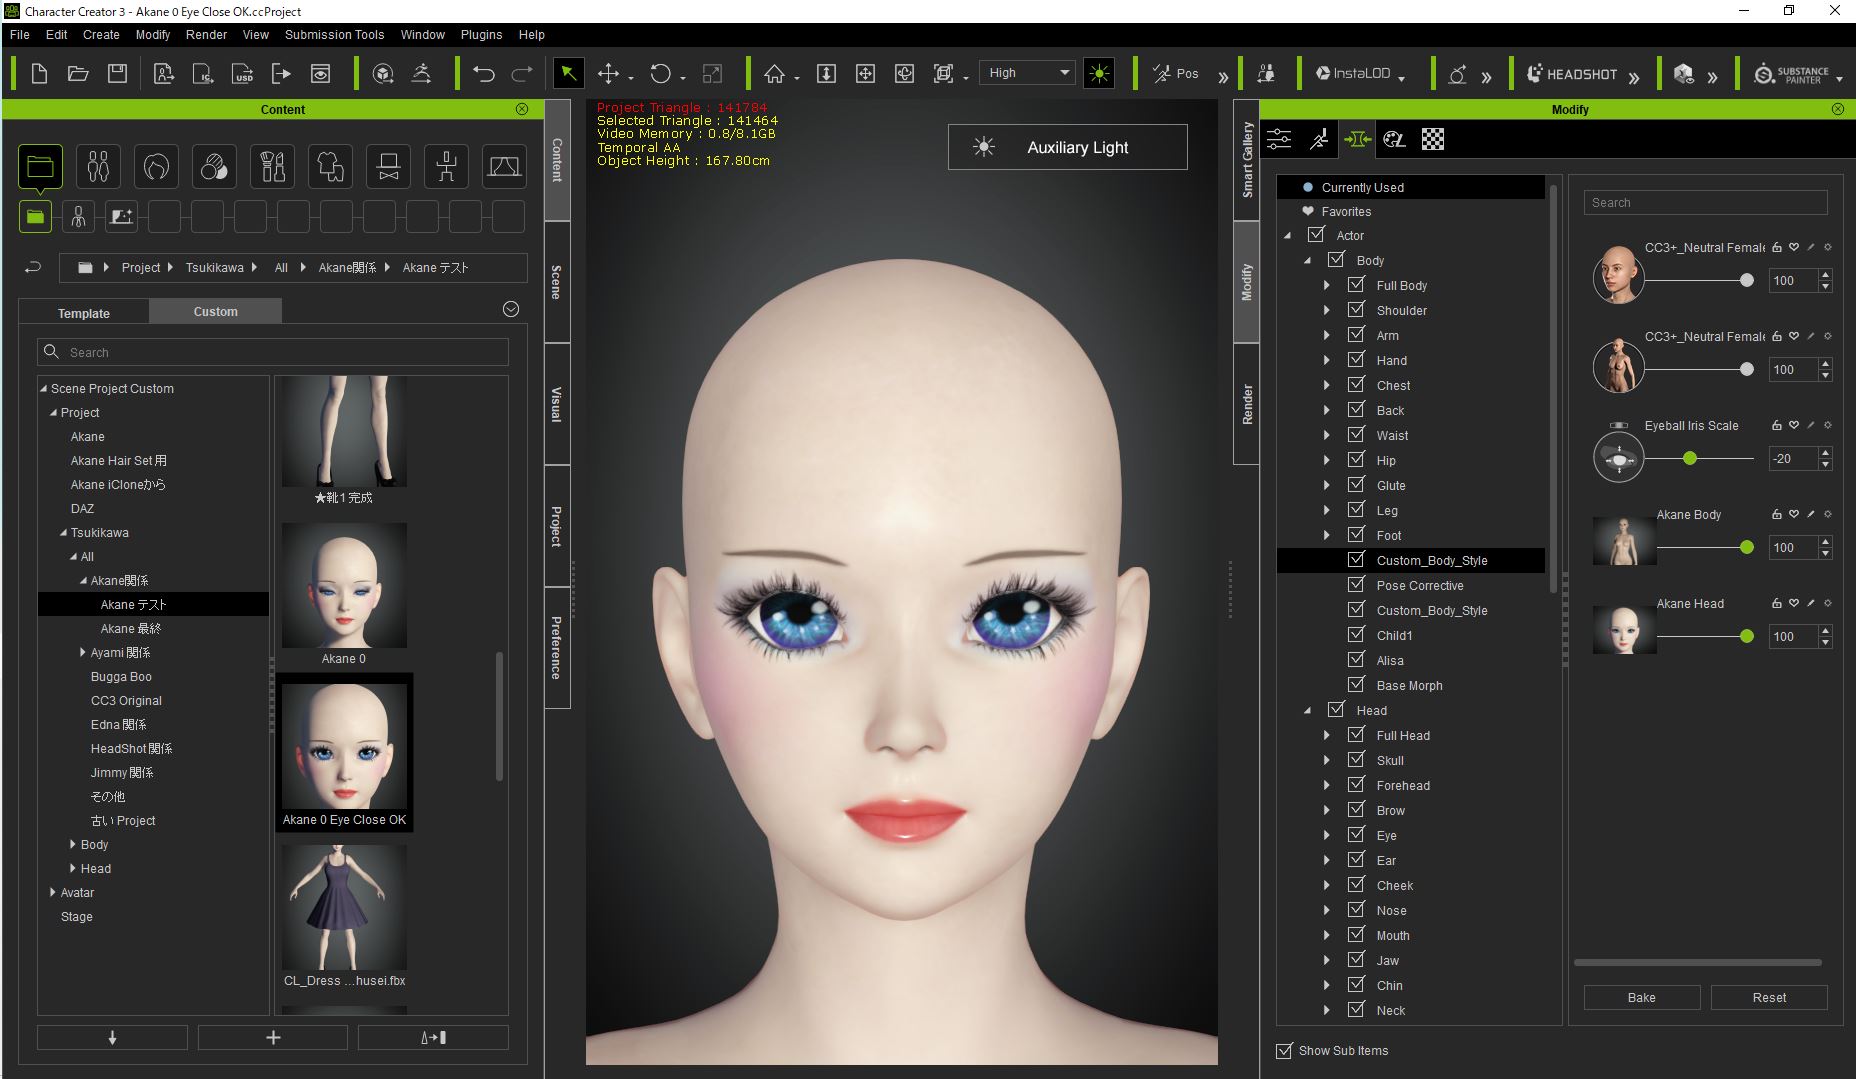Choose the Move object tool
Screen dimensions: 1856x1079
(x=608, y=73)
